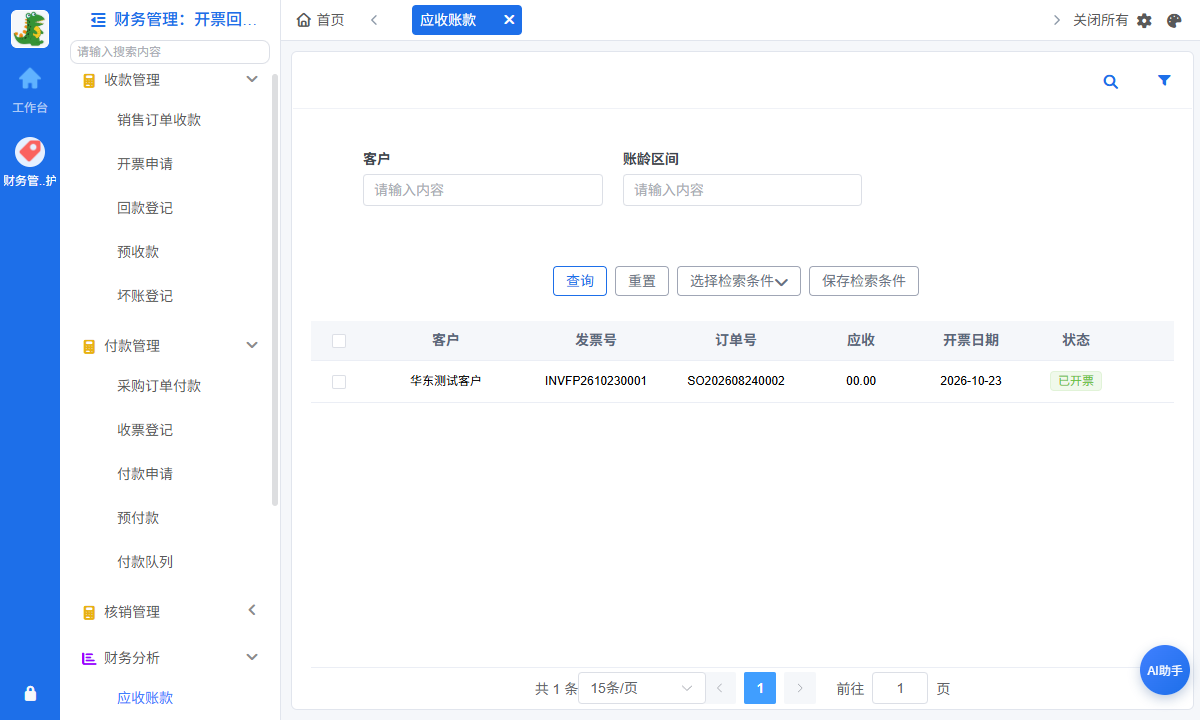Open 坏账登记 menu item
The image size is (1200, 720).
click(145, 296)
